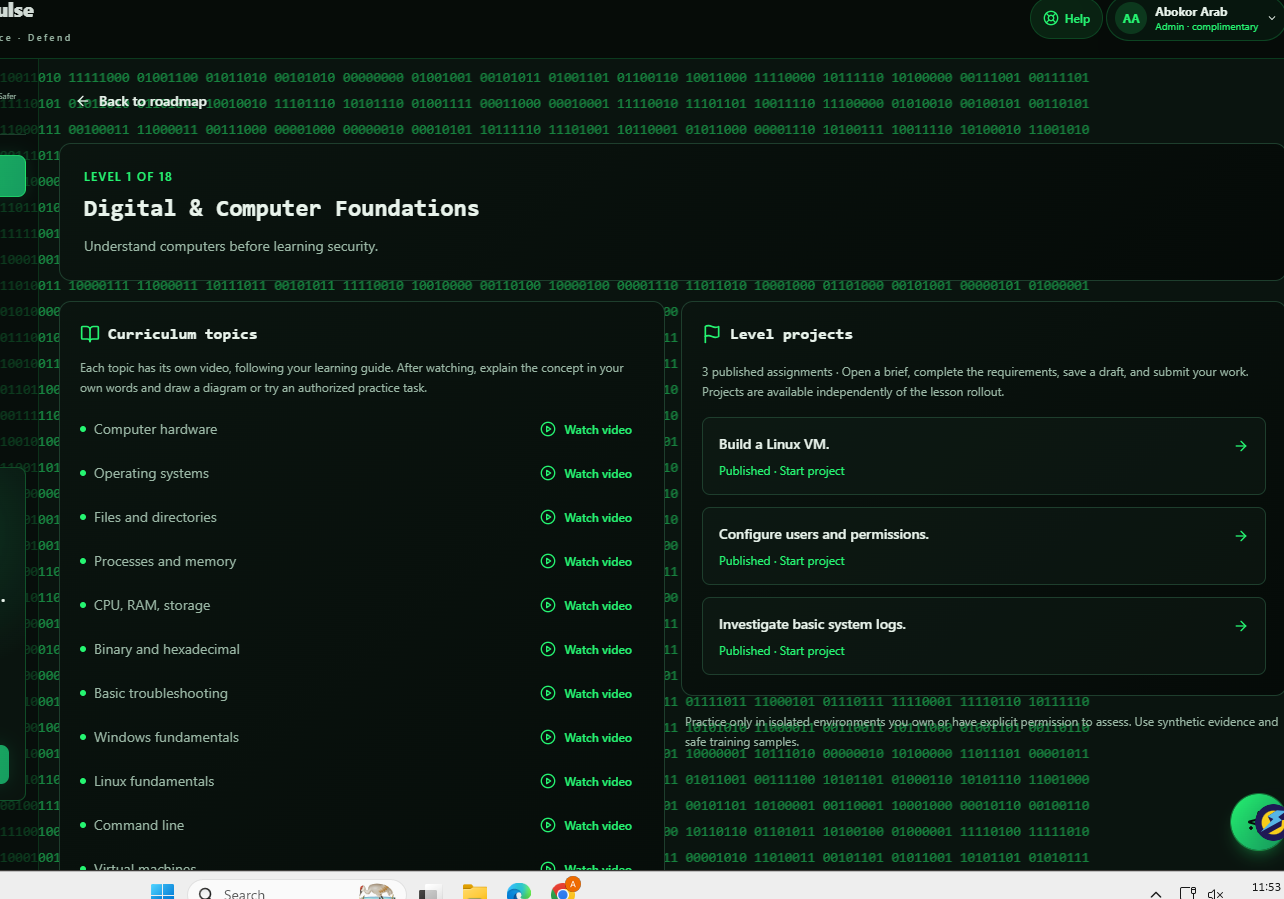Open Microsoft Edge from taskbar
This screenshot has height=899, width=1284.
(x=518, y=892)
